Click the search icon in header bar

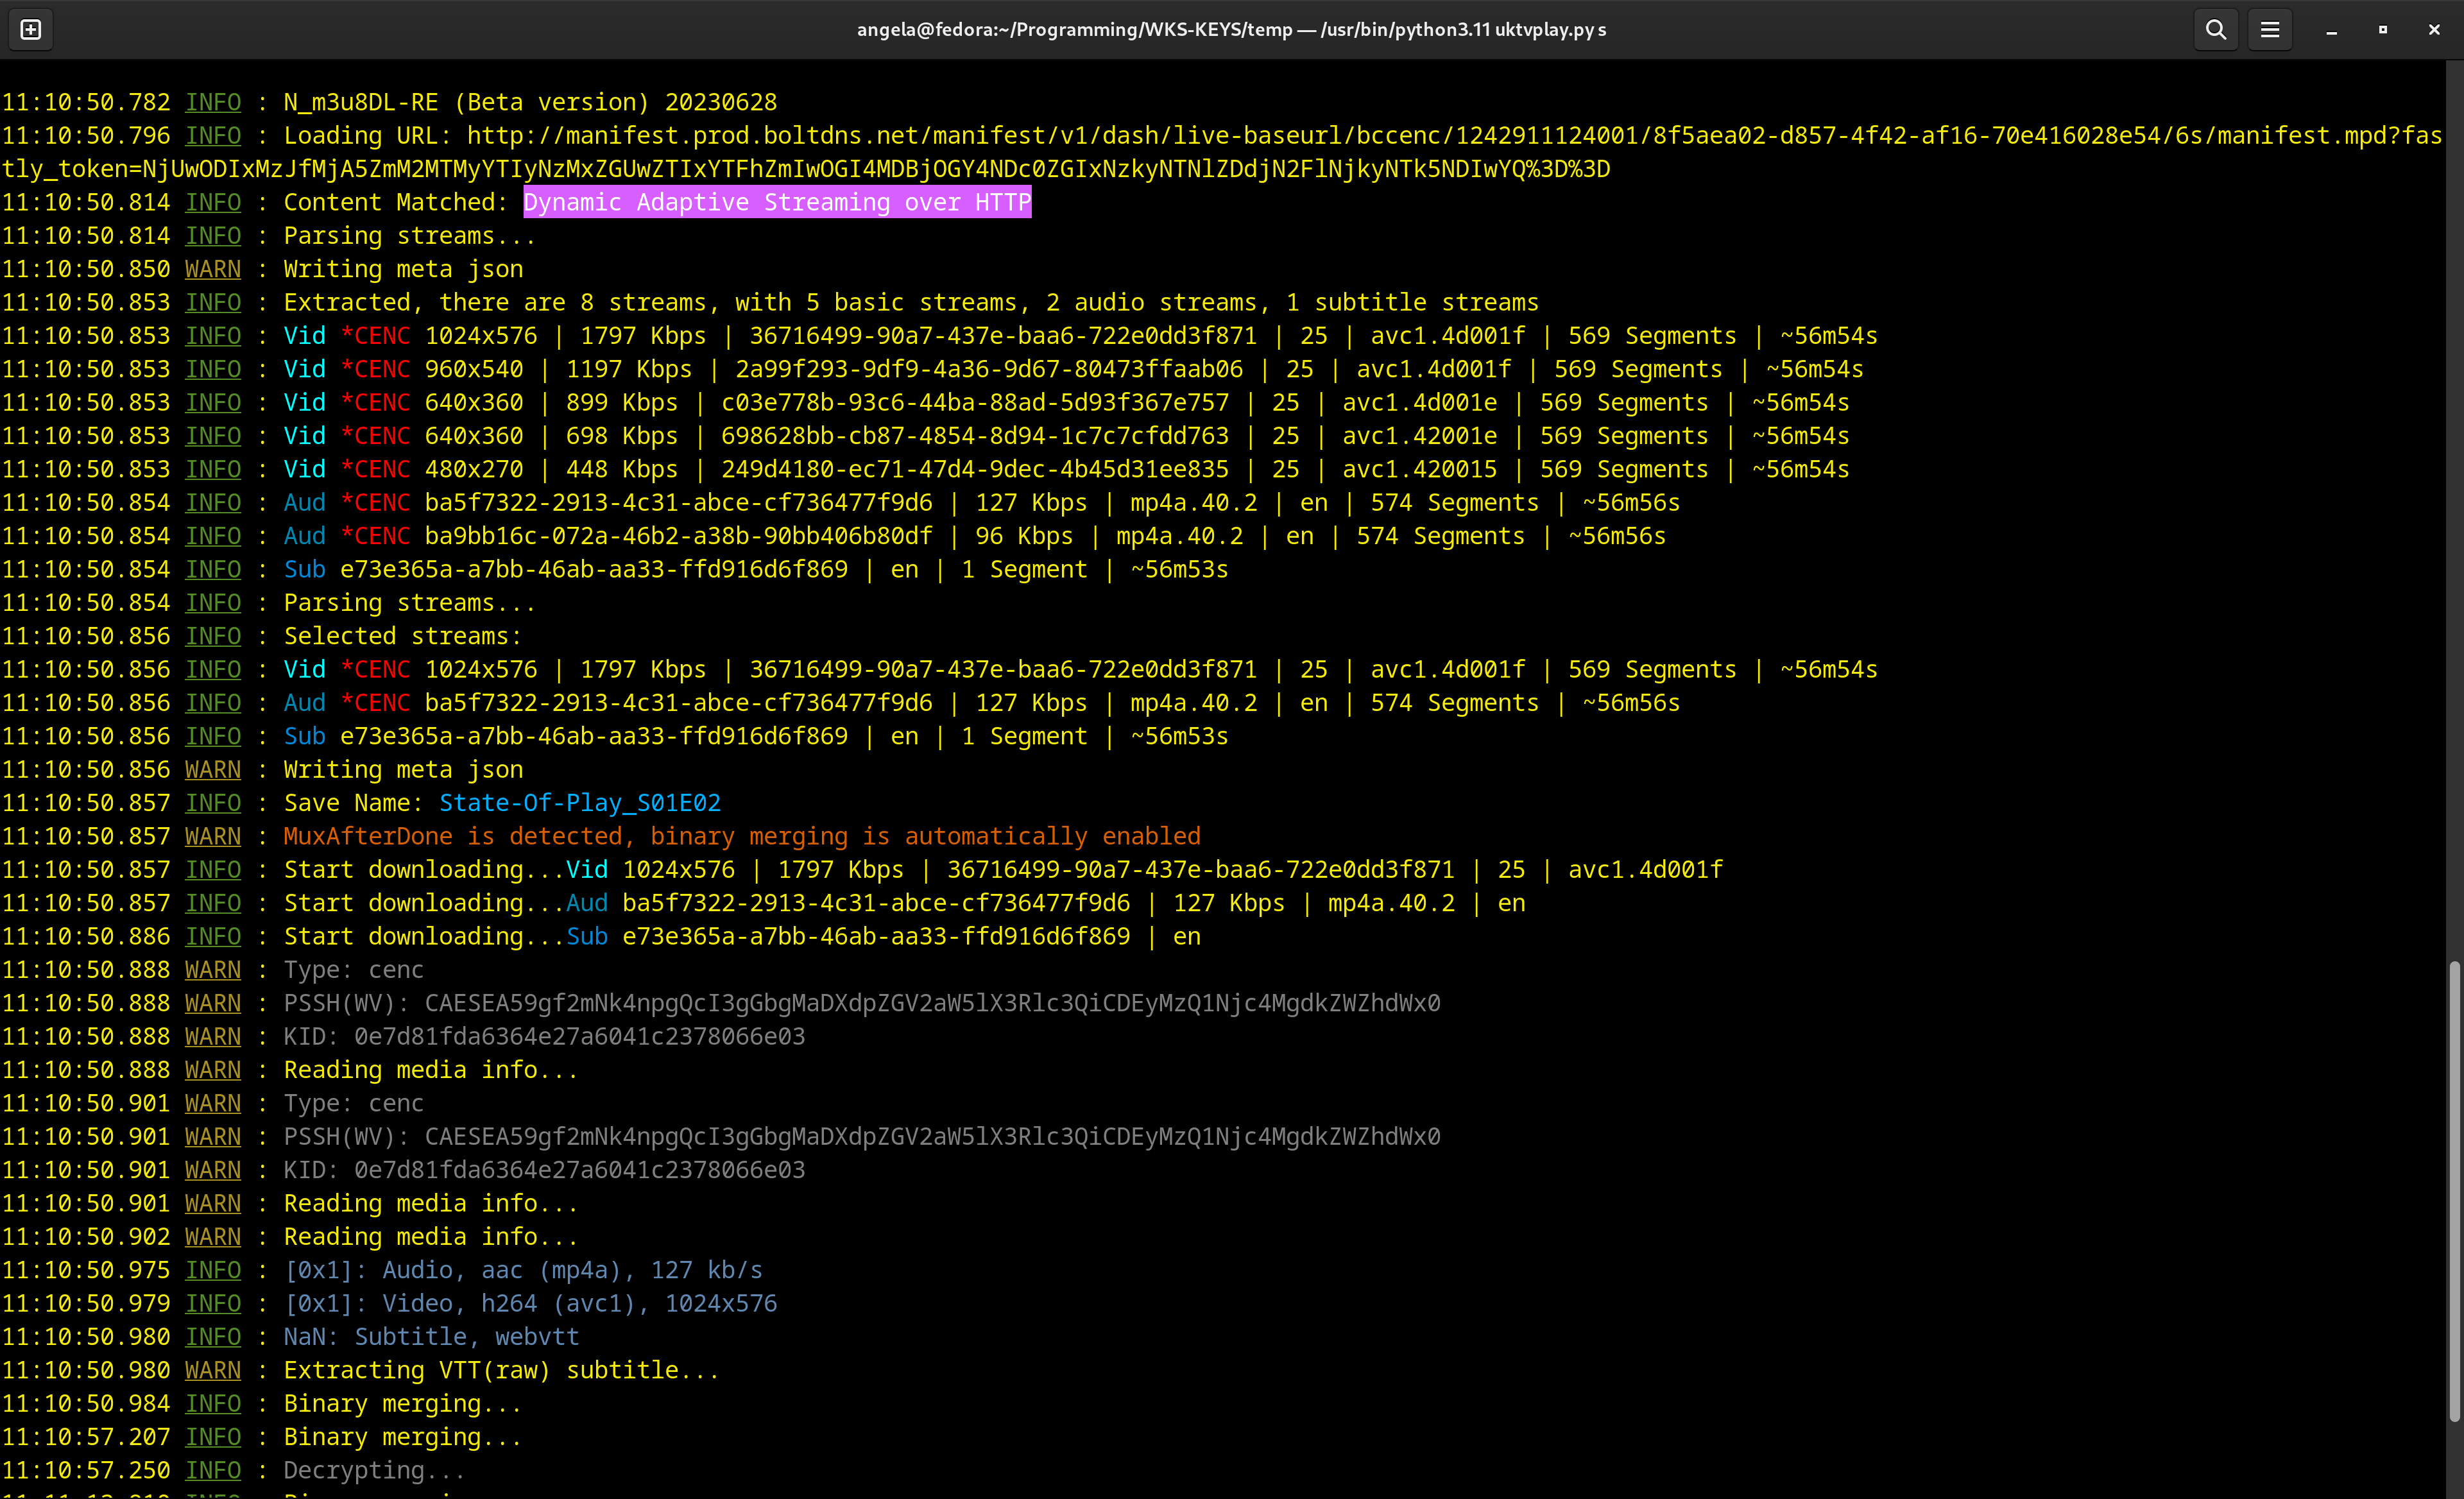coord(2216,30)
